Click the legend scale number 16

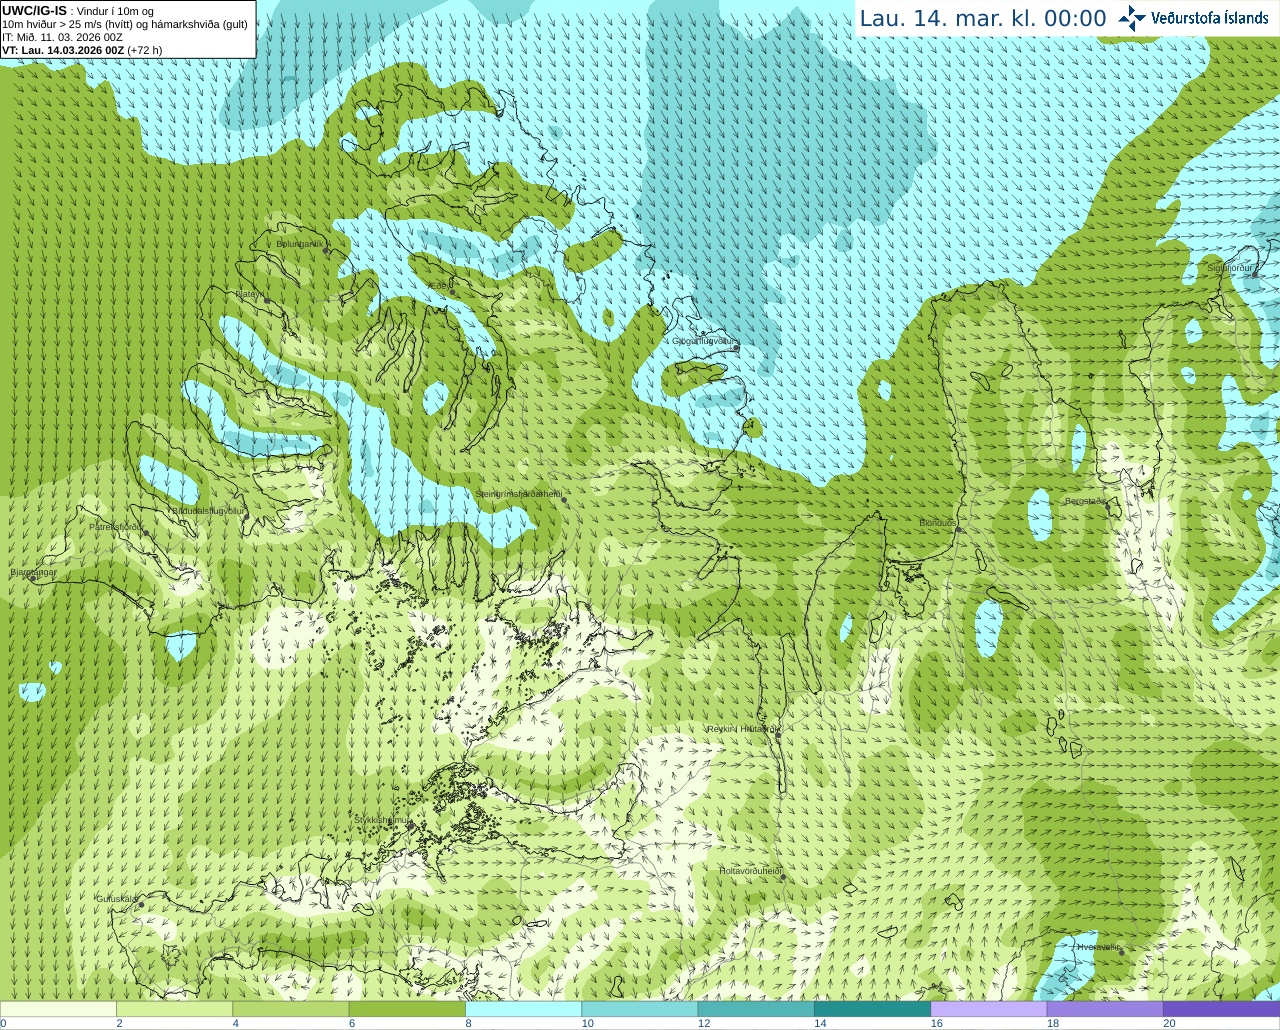point(937,1023)
